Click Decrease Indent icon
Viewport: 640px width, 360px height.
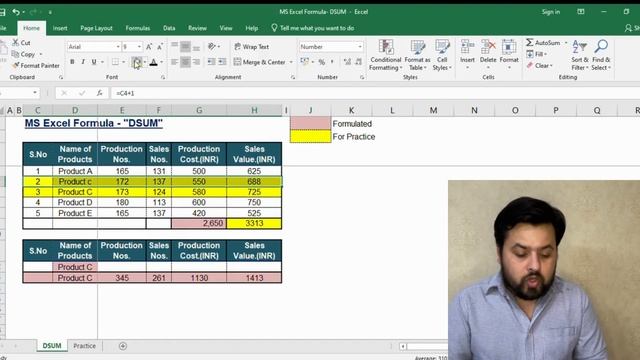coord(211,62)
